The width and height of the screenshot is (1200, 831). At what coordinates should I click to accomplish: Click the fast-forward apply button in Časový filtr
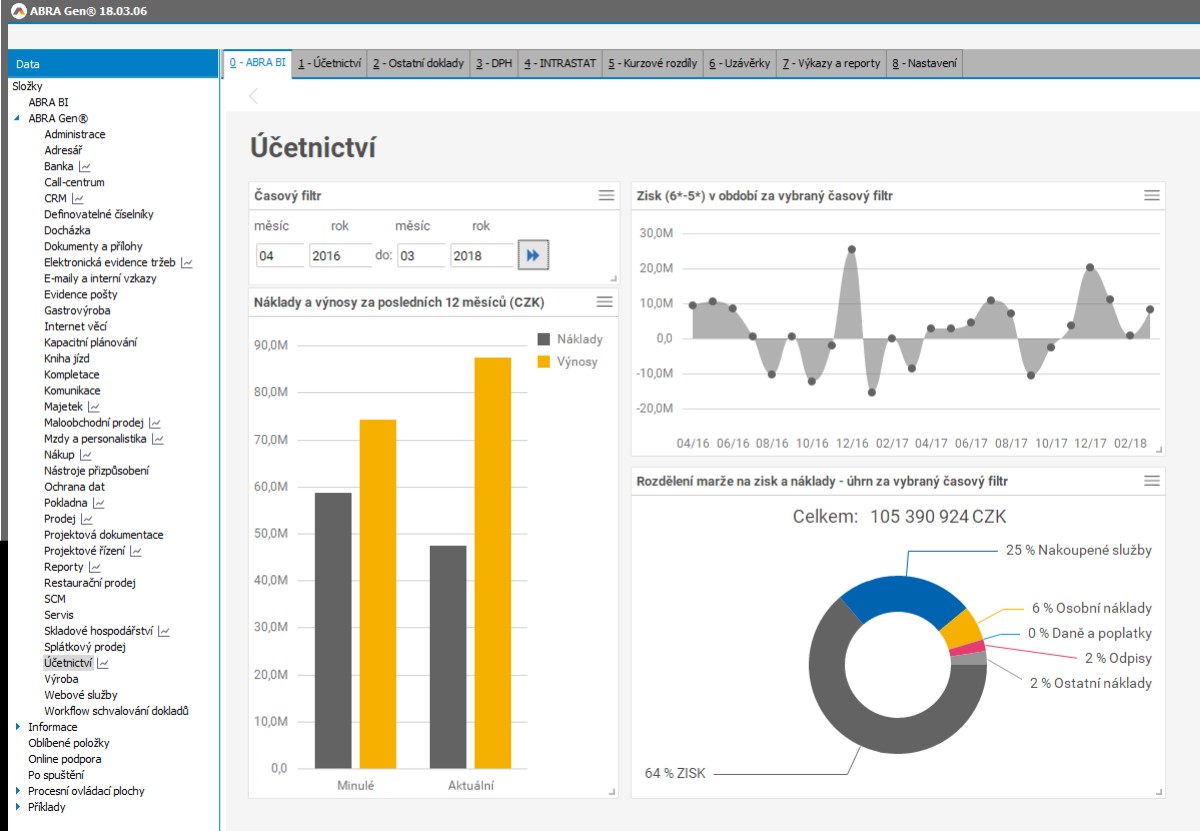coord(533,256)
